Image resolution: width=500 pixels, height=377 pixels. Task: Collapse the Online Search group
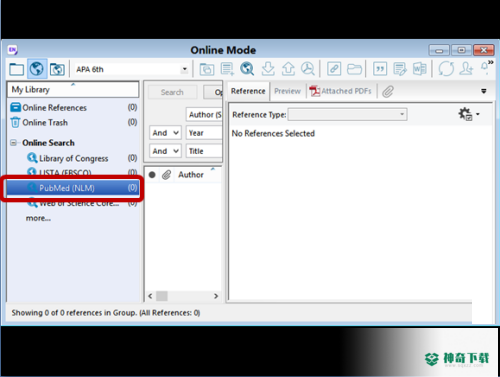13,143
